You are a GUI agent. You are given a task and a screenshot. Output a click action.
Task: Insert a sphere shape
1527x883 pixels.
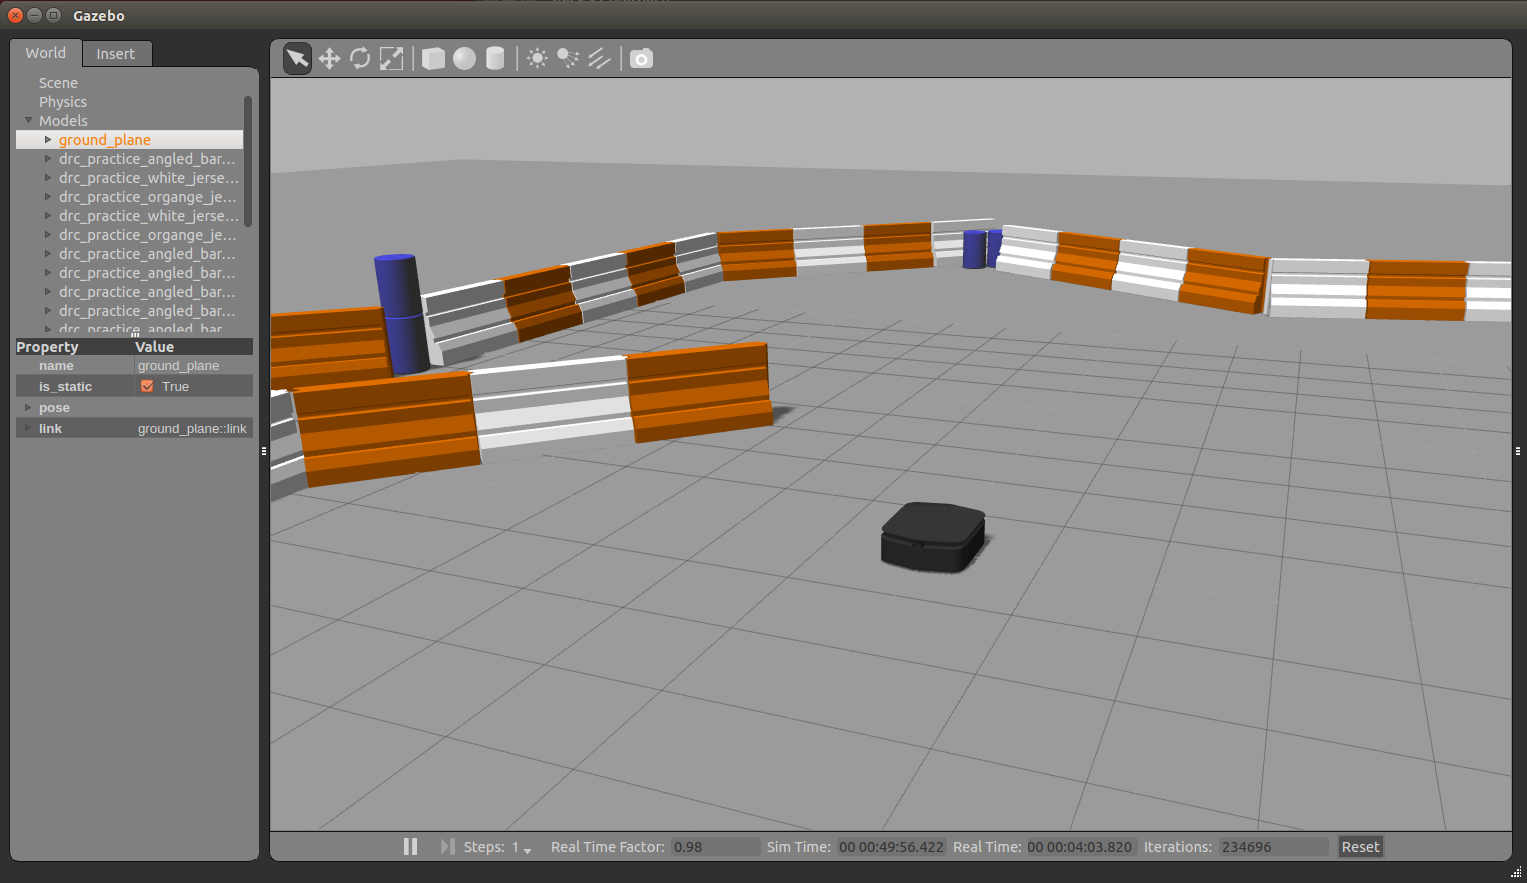(464, 59)
